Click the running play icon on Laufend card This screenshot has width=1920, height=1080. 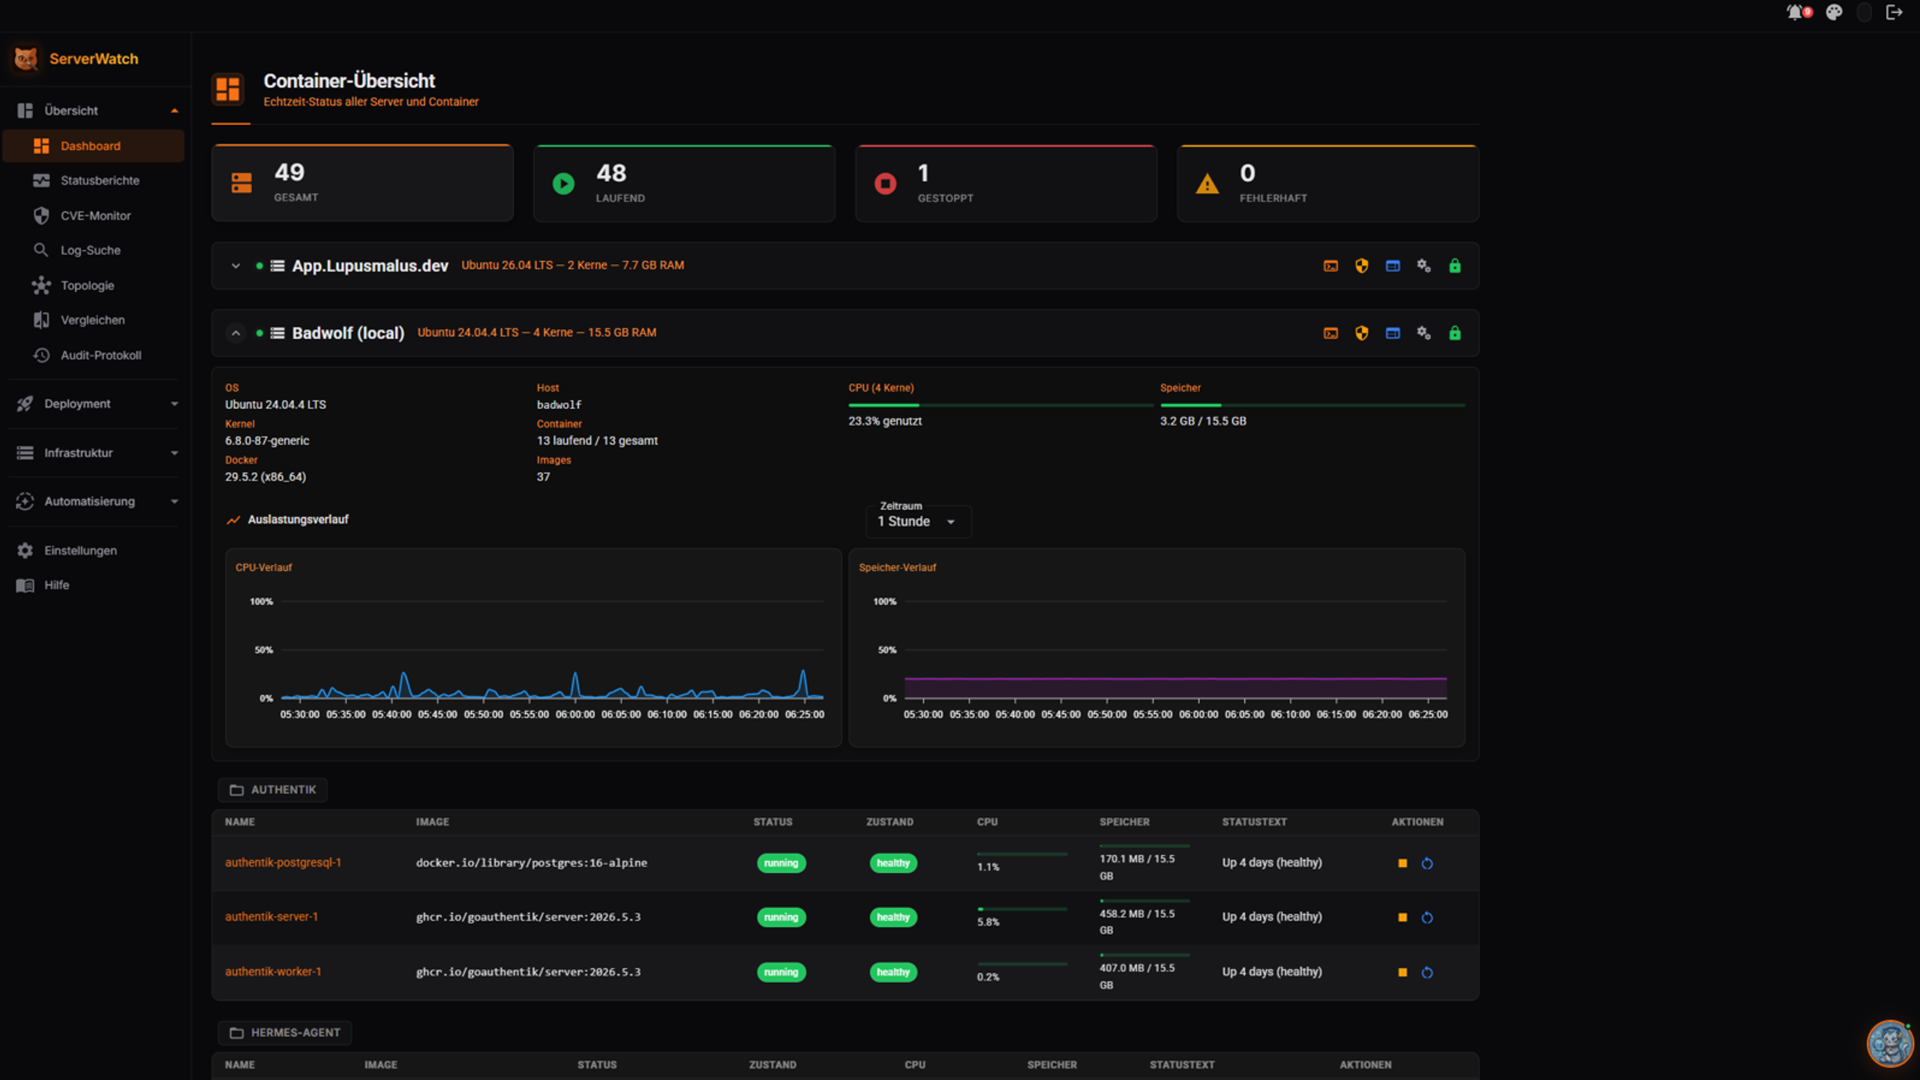click(x=563, y=184)
